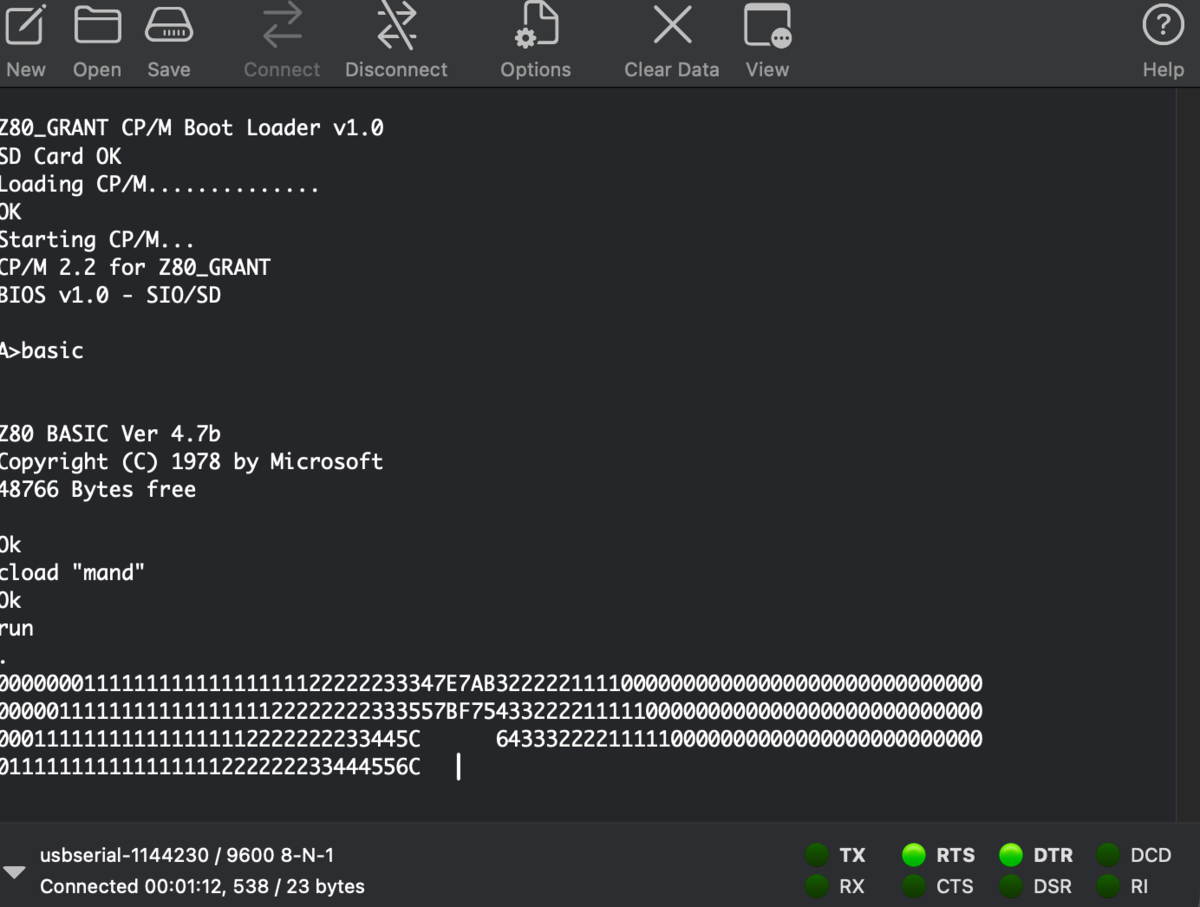Open a file with the Open folder icon

pyautogui.click(x=97, y=26)
